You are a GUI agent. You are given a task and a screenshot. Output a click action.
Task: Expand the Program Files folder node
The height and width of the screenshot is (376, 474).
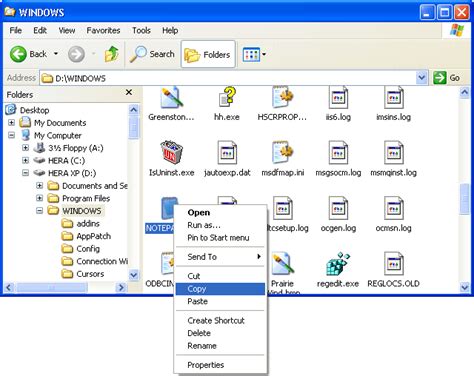(39, 198)
